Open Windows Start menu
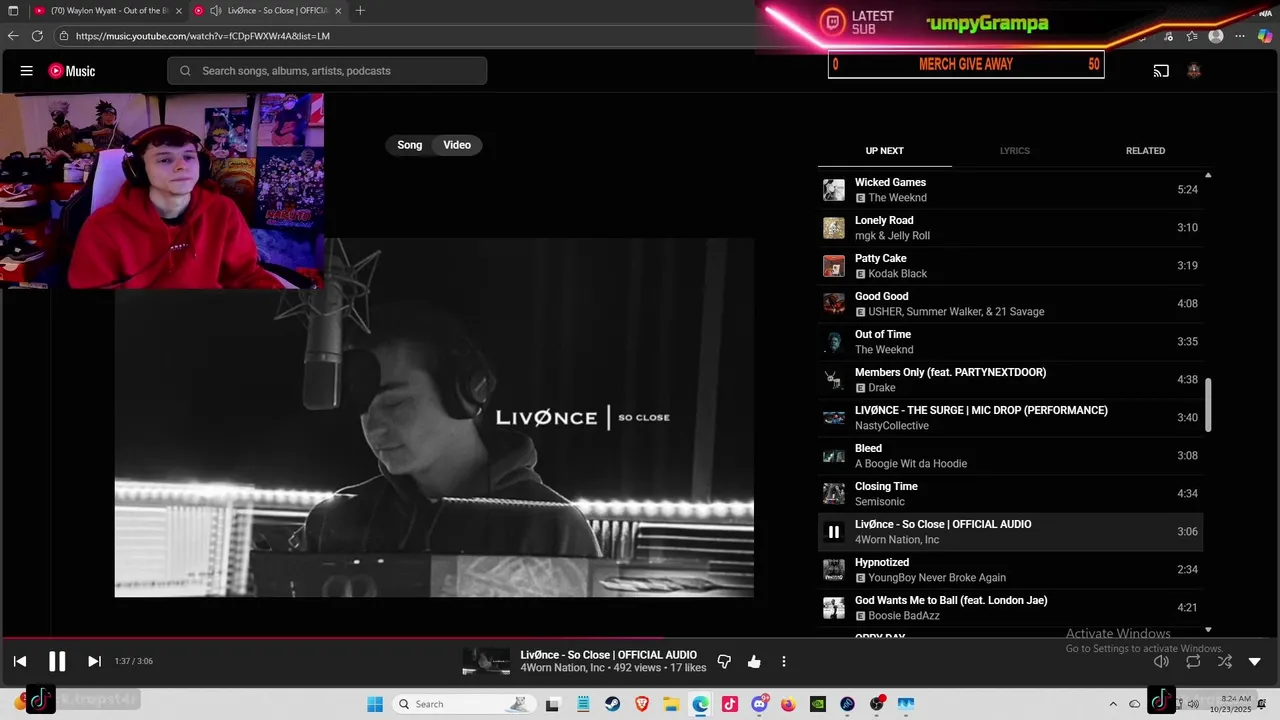 click(375, 704)
